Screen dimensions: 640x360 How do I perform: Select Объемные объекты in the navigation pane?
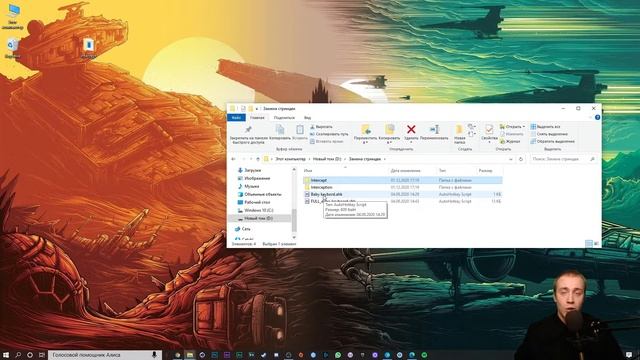coord(259,194)
